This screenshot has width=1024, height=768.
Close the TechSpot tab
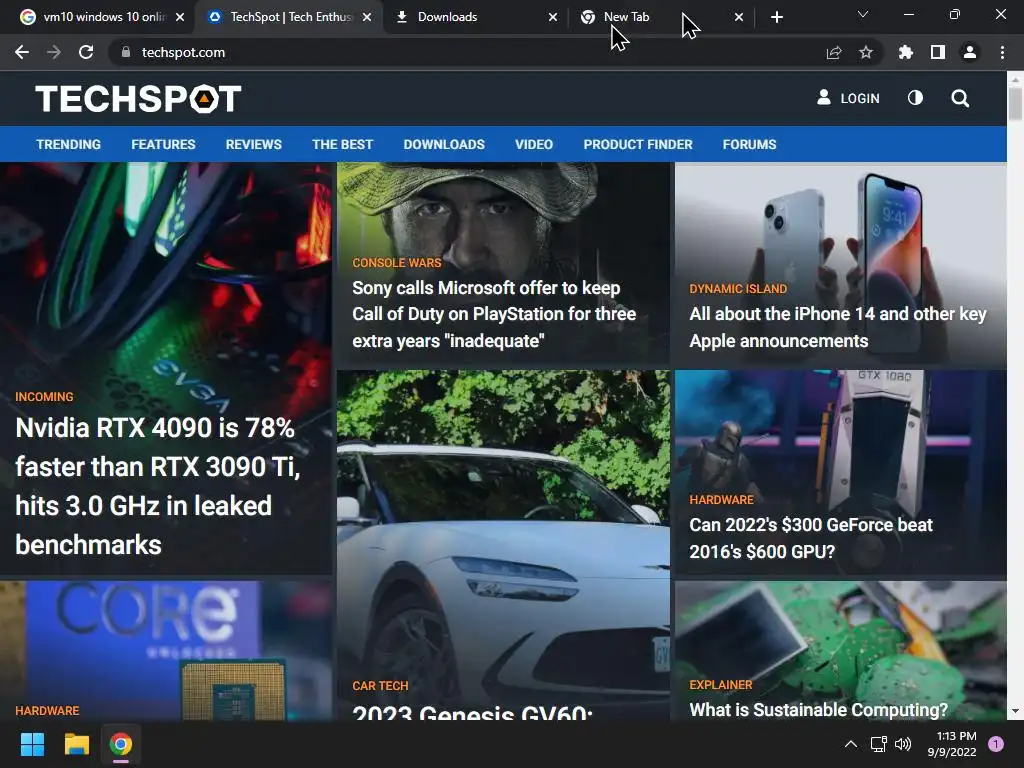coord(367,17)
